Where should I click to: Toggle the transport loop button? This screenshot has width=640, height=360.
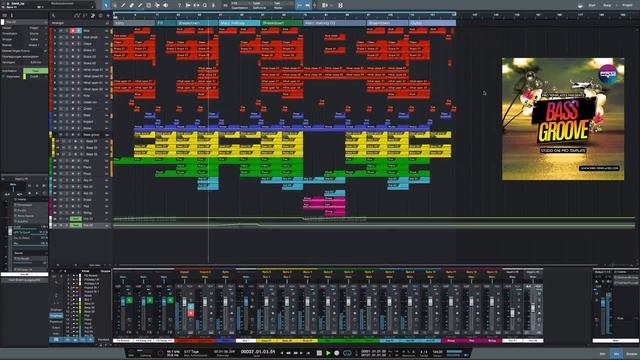[x=347, y=353]
